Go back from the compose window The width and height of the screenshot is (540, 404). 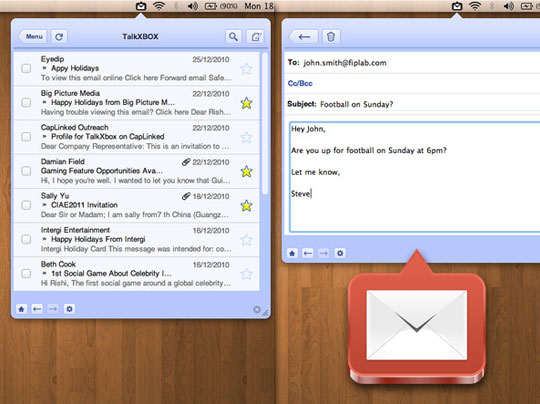tap(303, 37)
